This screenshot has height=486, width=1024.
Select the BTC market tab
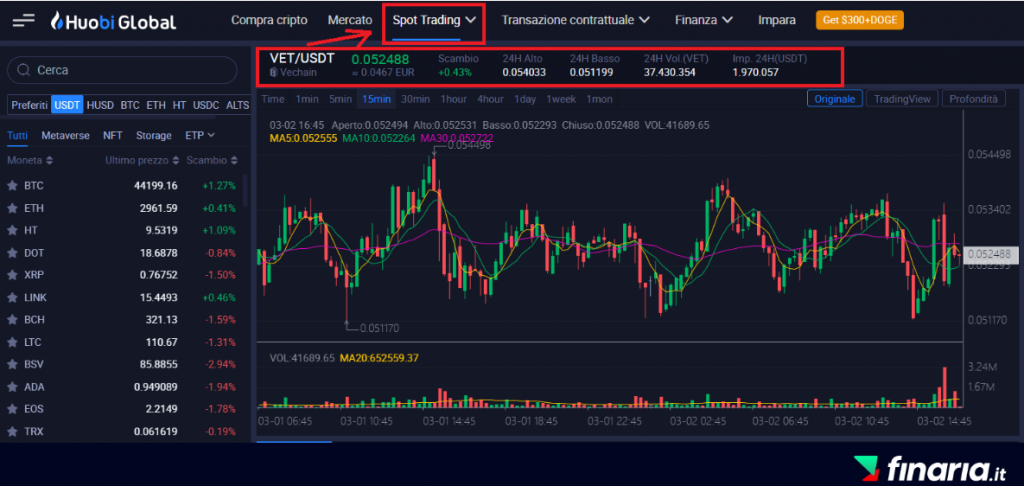click(x=130, y=105)
